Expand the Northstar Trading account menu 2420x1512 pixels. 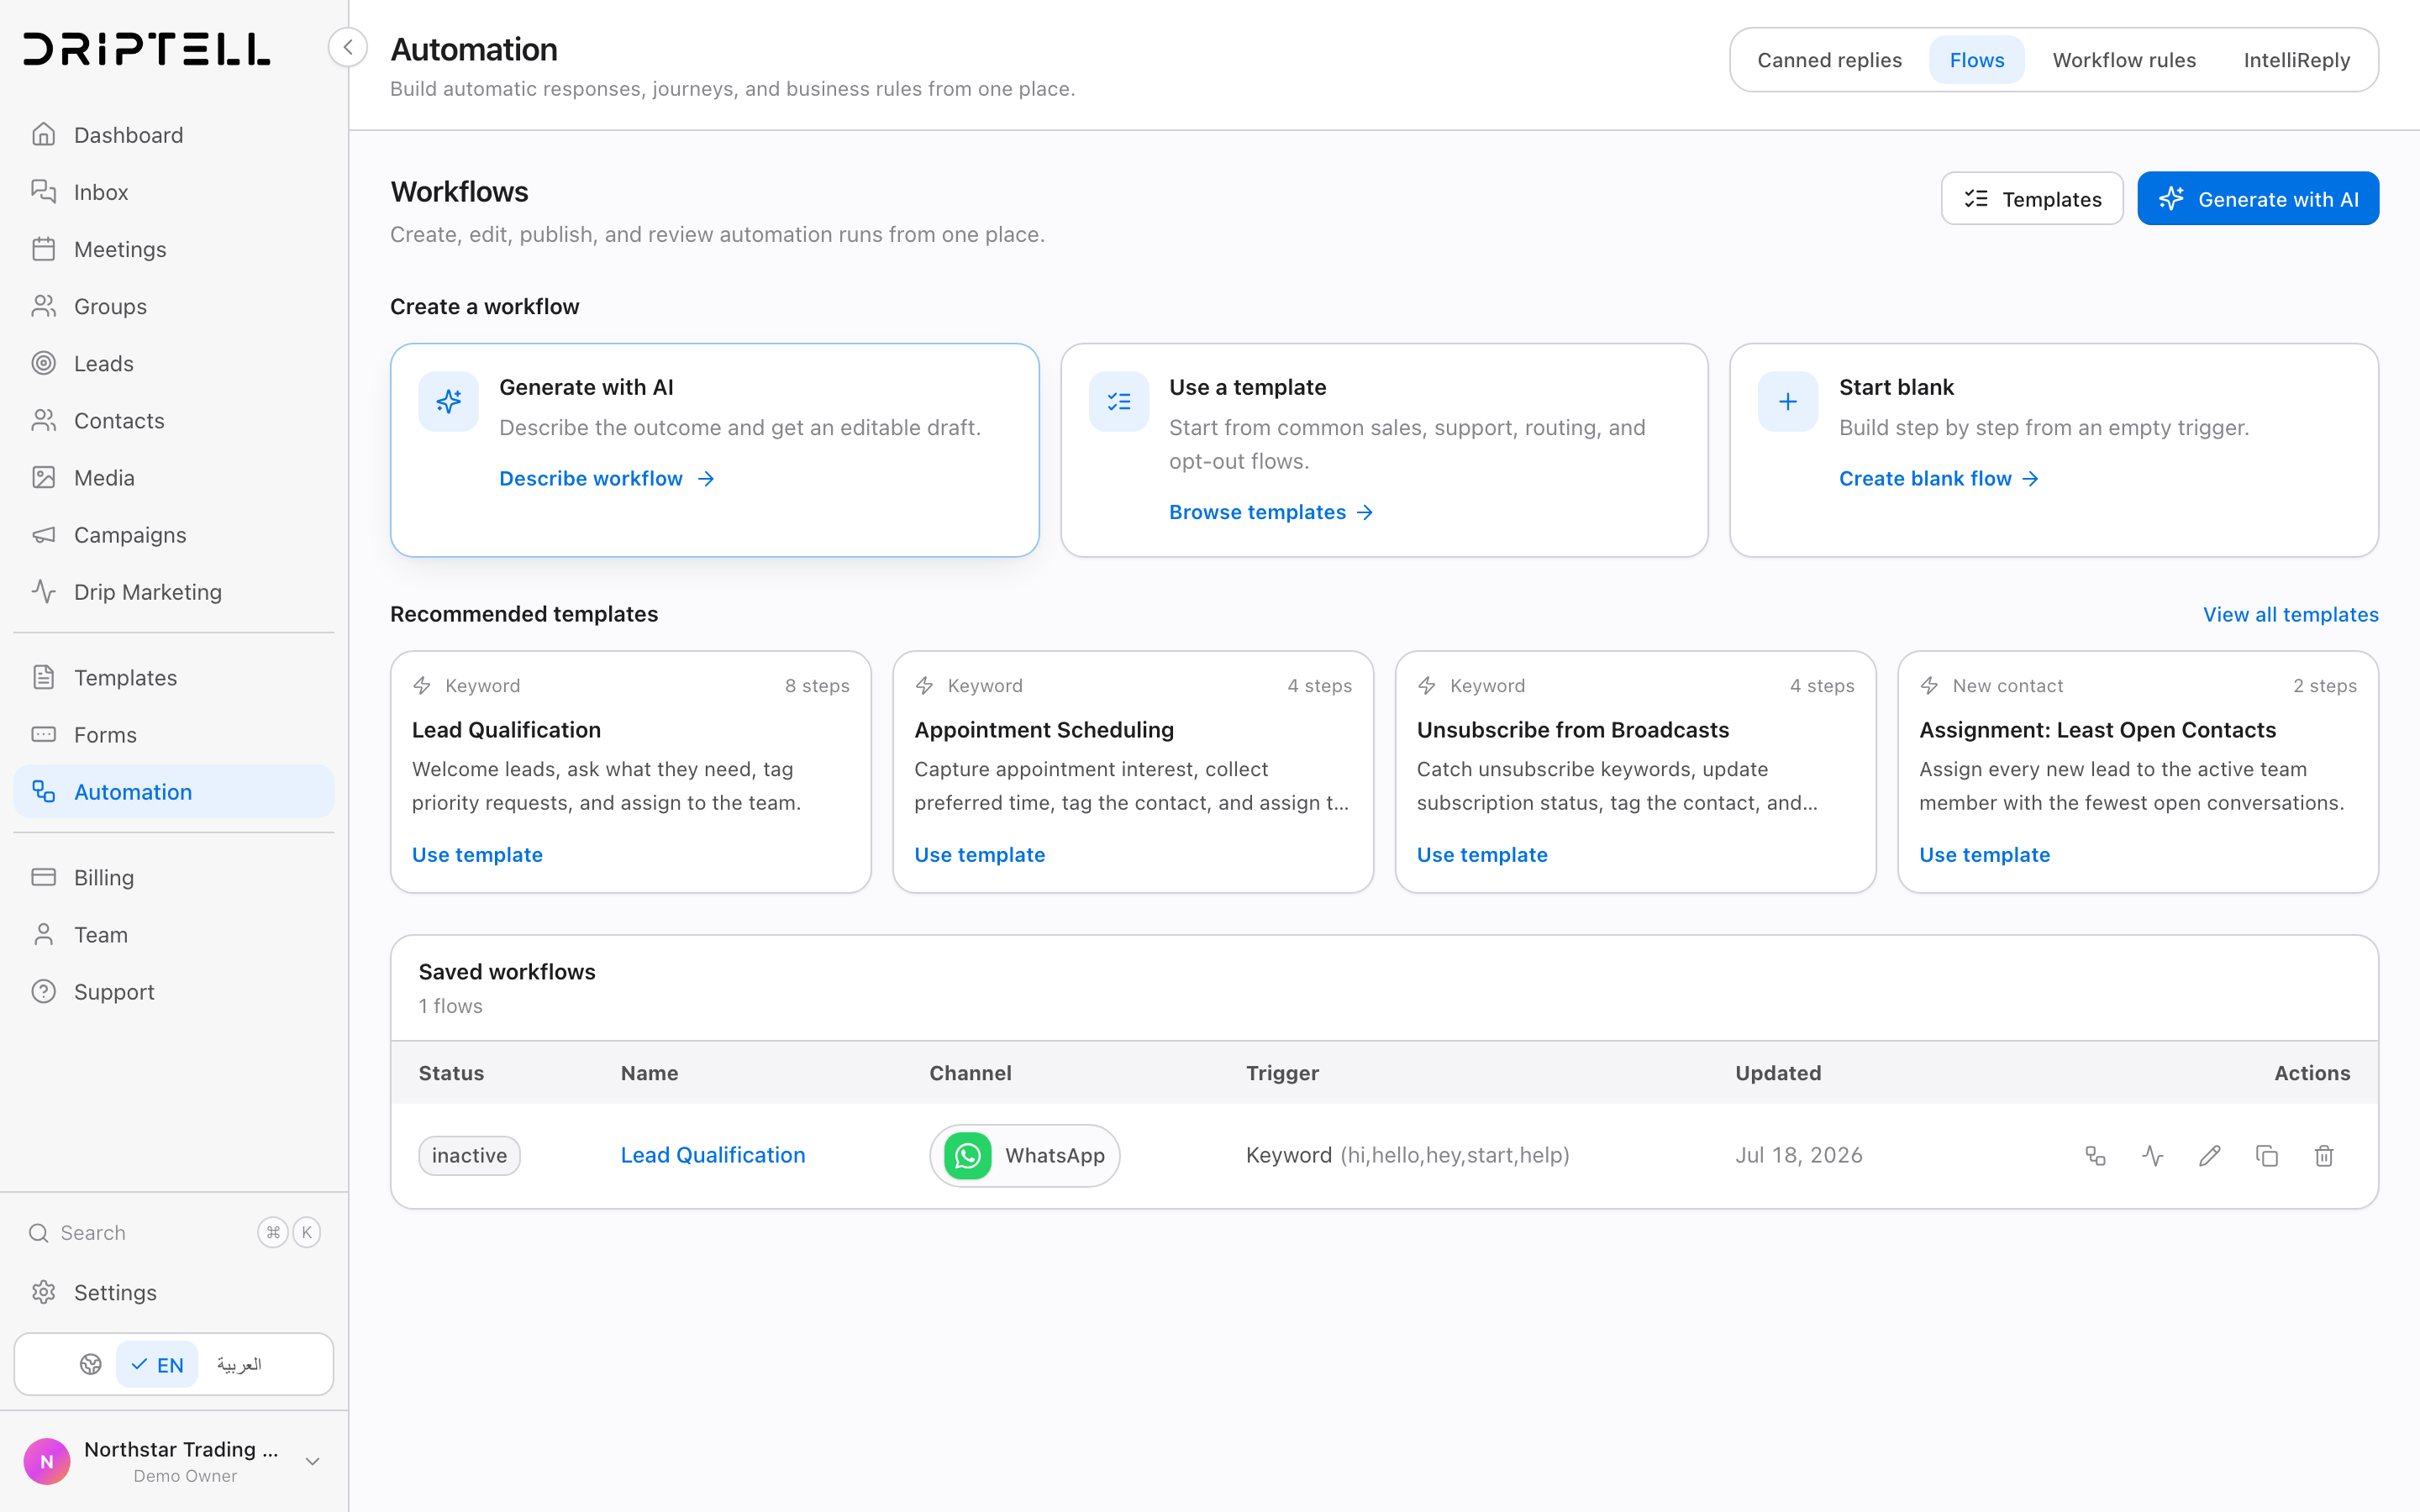pyautogui.click(x=174, y=1461)
